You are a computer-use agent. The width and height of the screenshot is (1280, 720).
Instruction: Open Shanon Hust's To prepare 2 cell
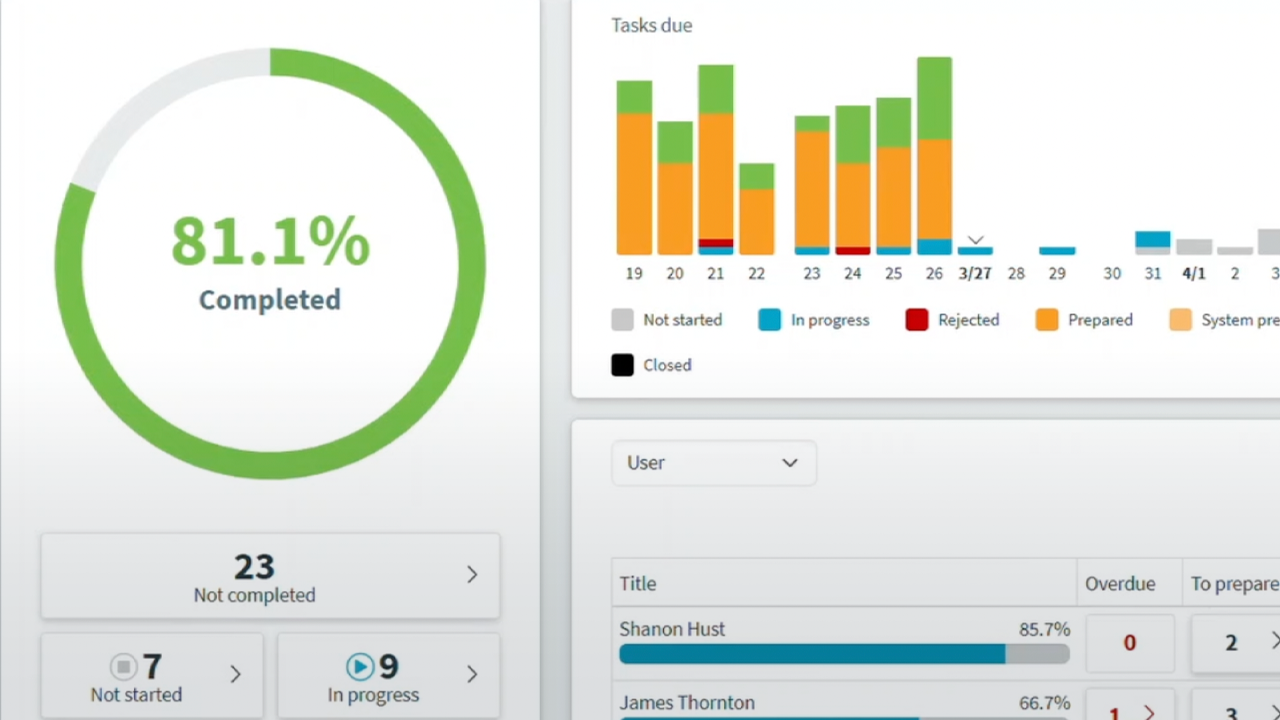click(1236, 643)
